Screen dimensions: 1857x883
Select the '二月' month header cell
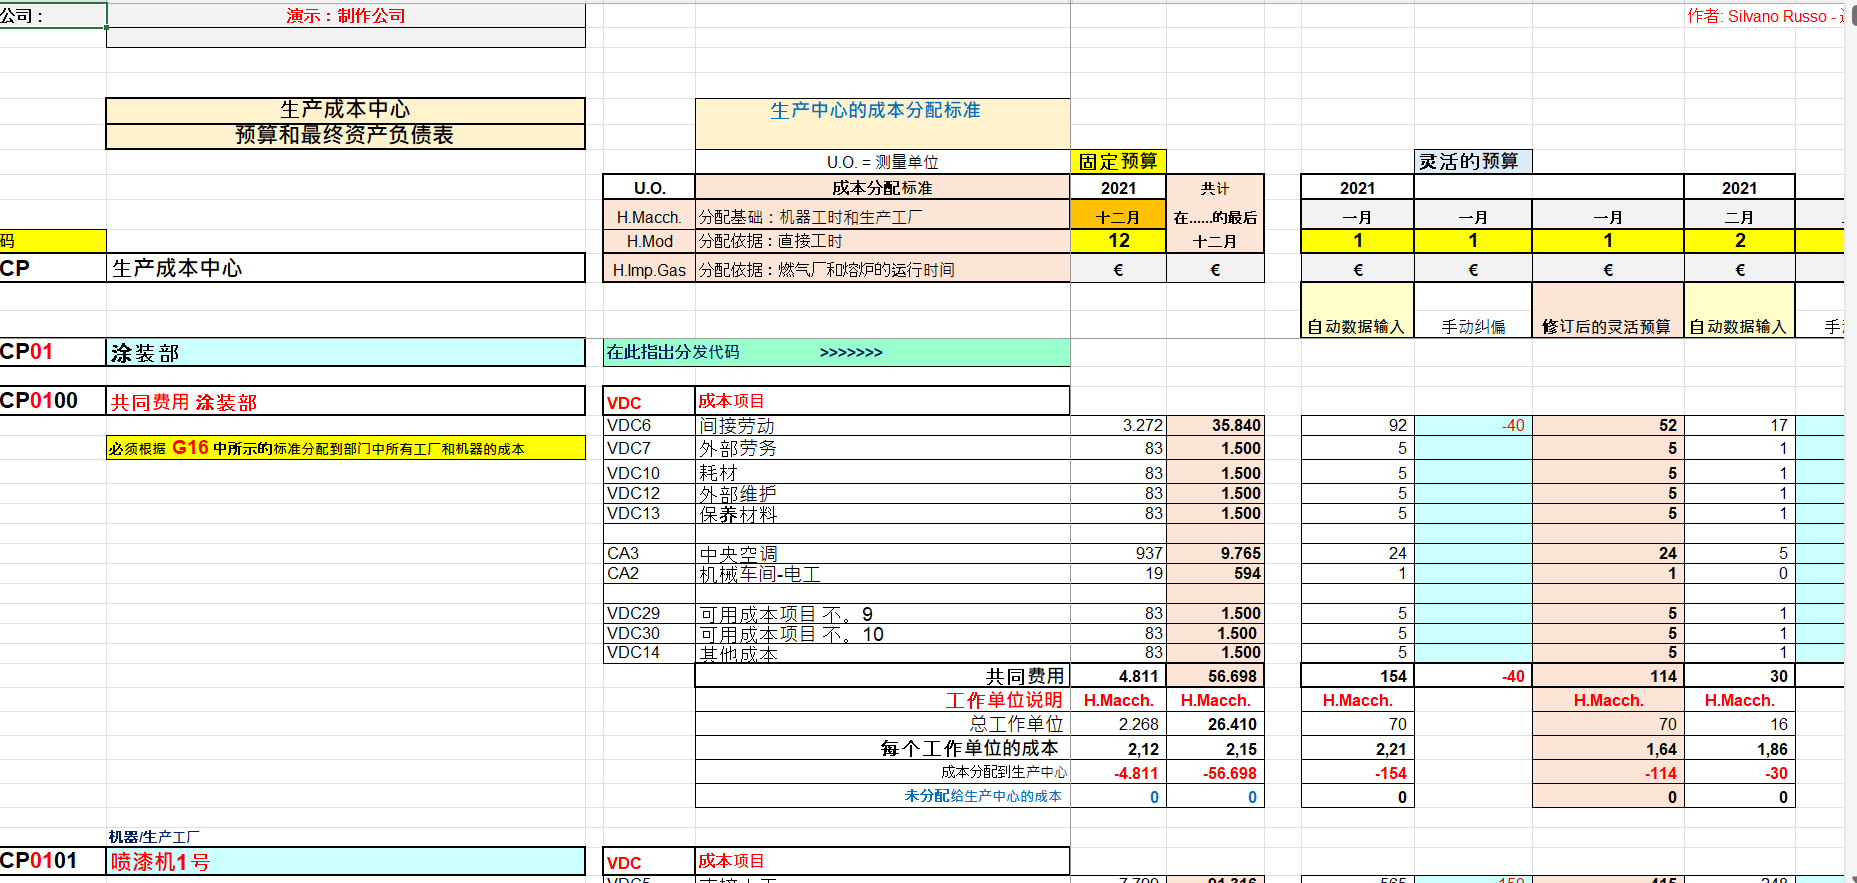click(x=1740, y=217)
